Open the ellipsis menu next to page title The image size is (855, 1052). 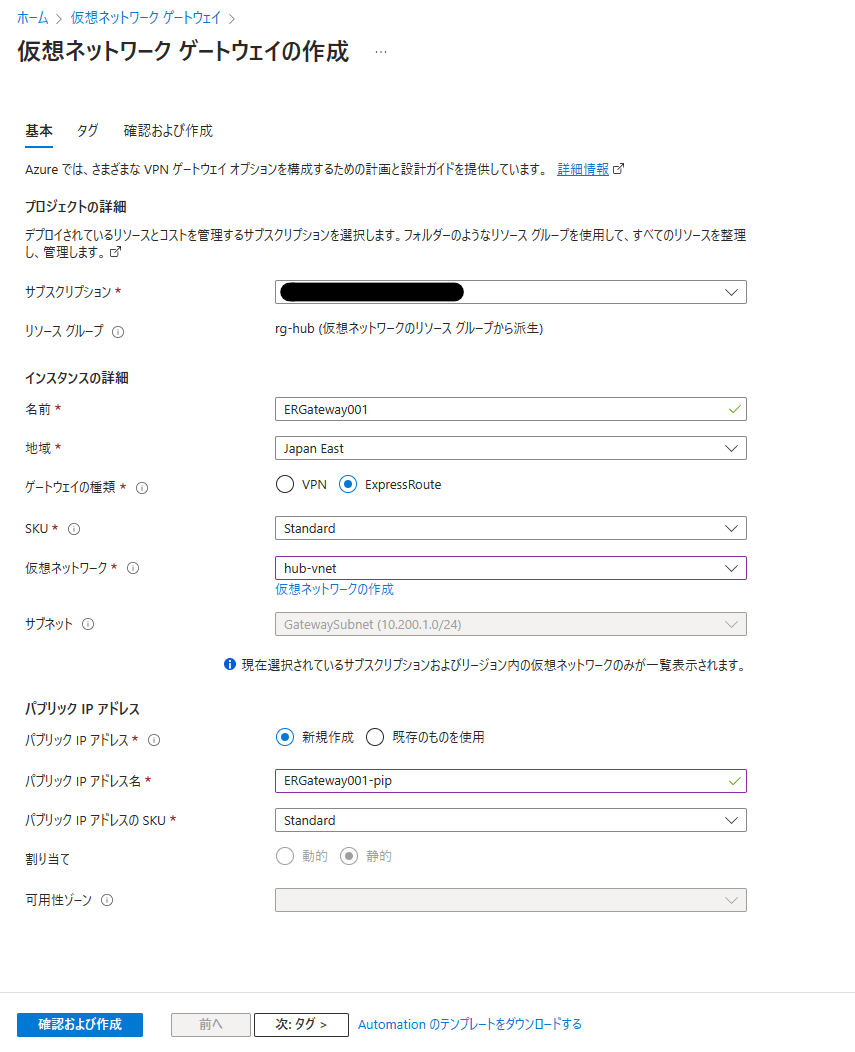381,52
